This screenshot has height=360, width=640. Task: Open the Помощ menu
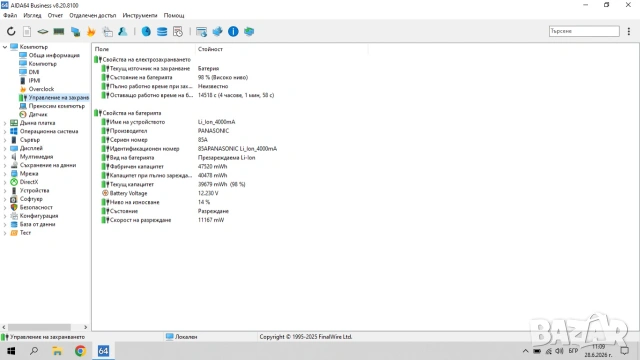[174, 15]
